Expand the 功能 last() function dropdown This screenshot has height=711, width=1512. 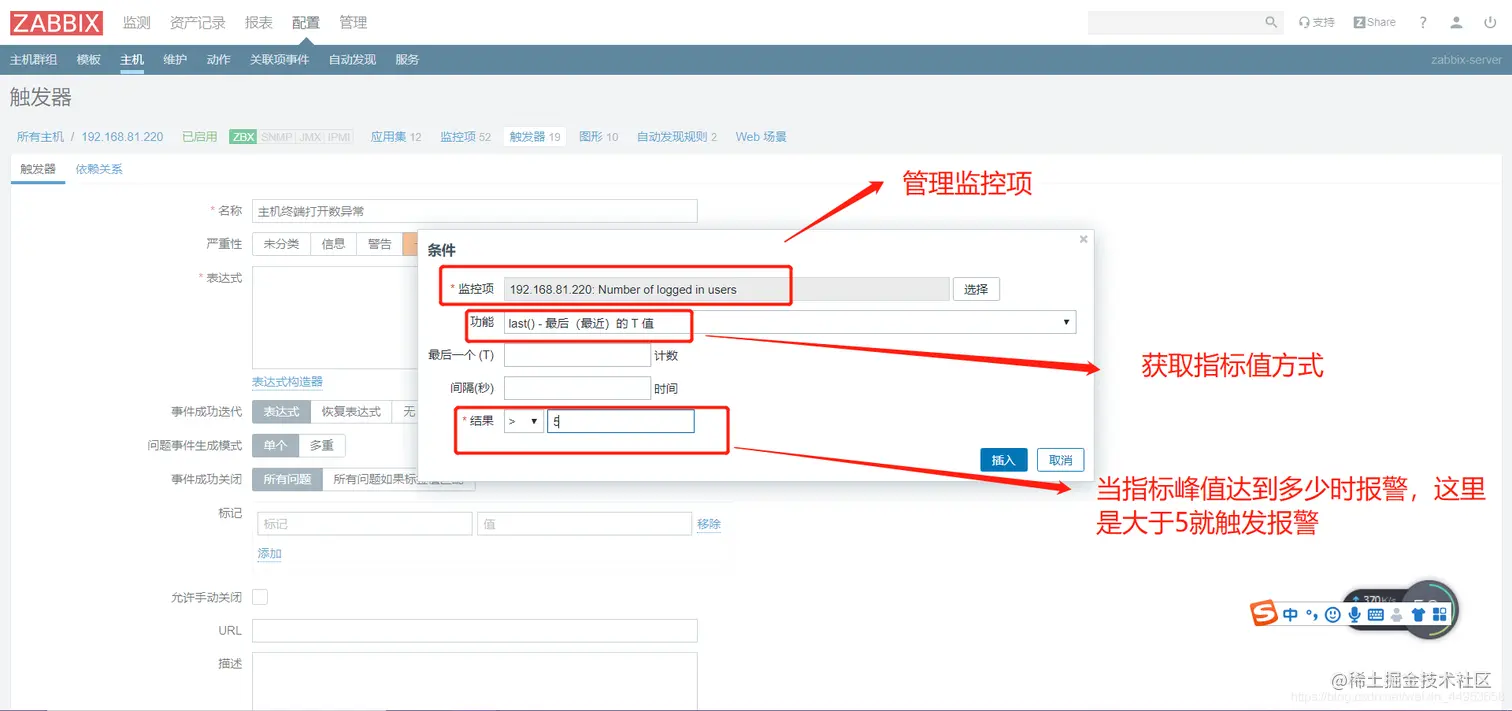click(789, 322)
